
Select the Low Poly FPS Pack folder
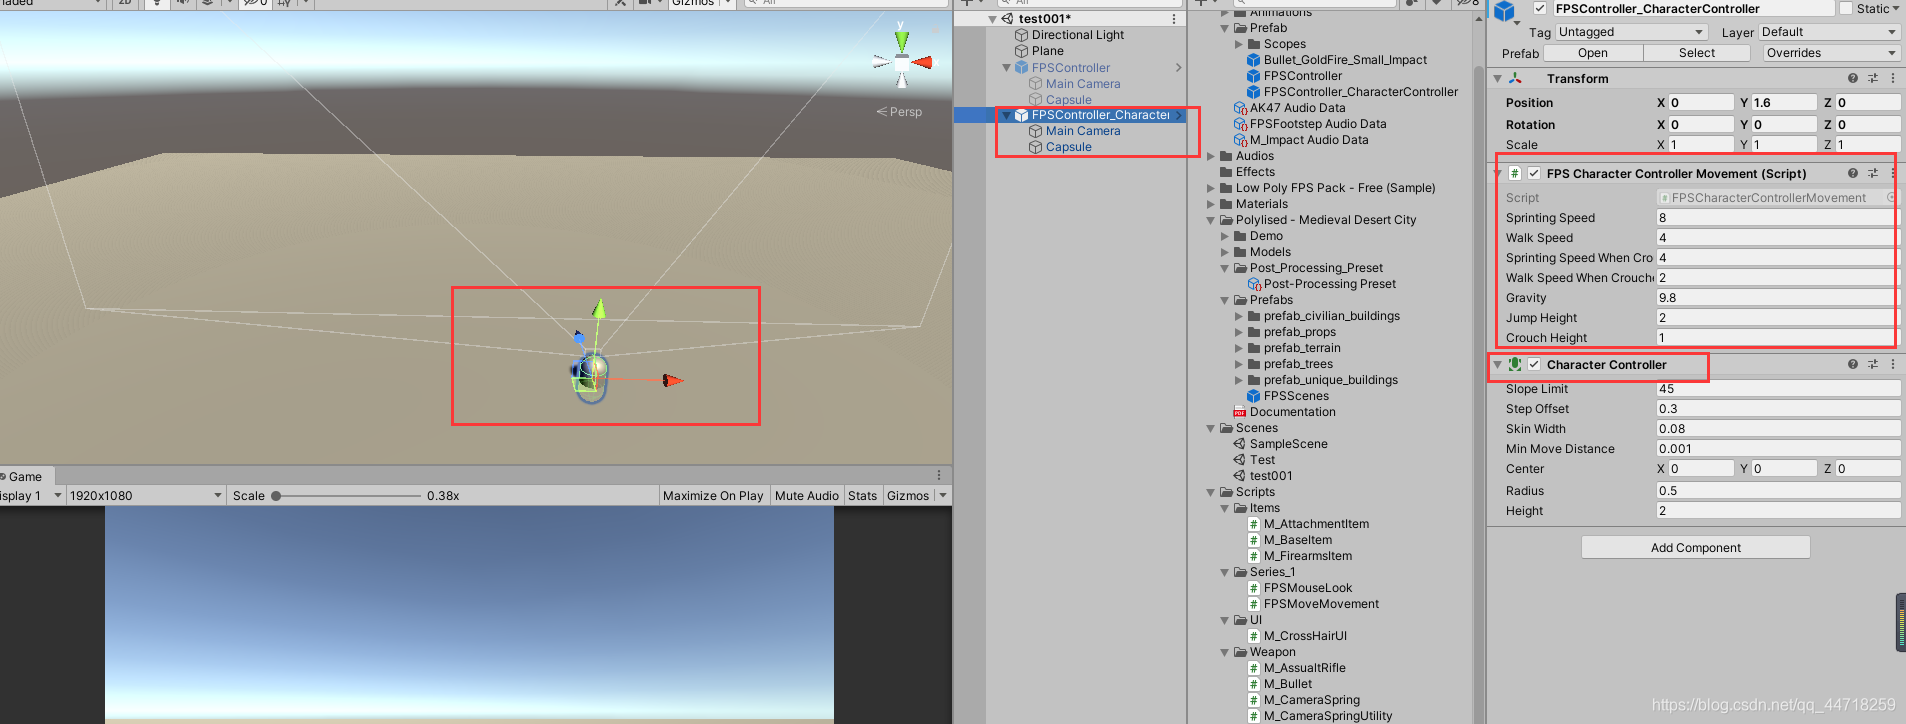pos(1335,188)
